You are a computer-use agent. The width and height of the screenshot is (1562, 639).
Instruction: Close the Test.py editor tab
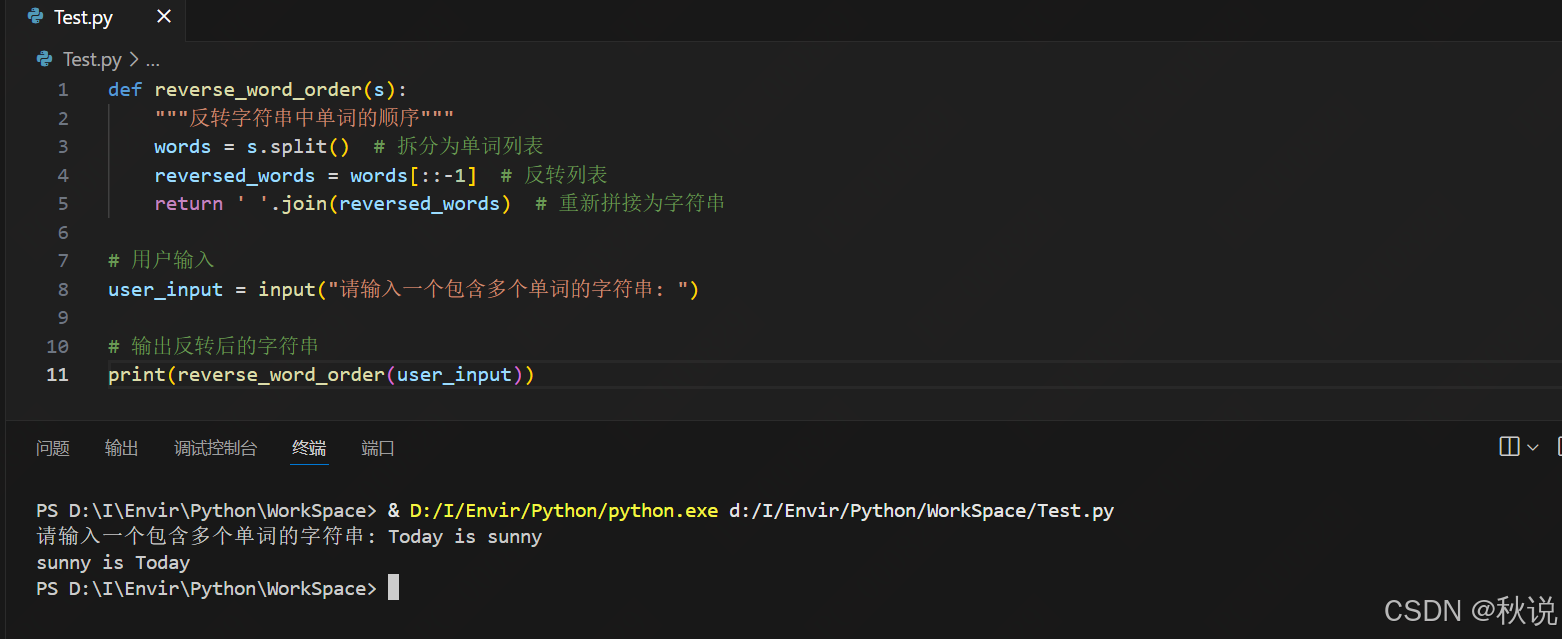click(164, 17)
